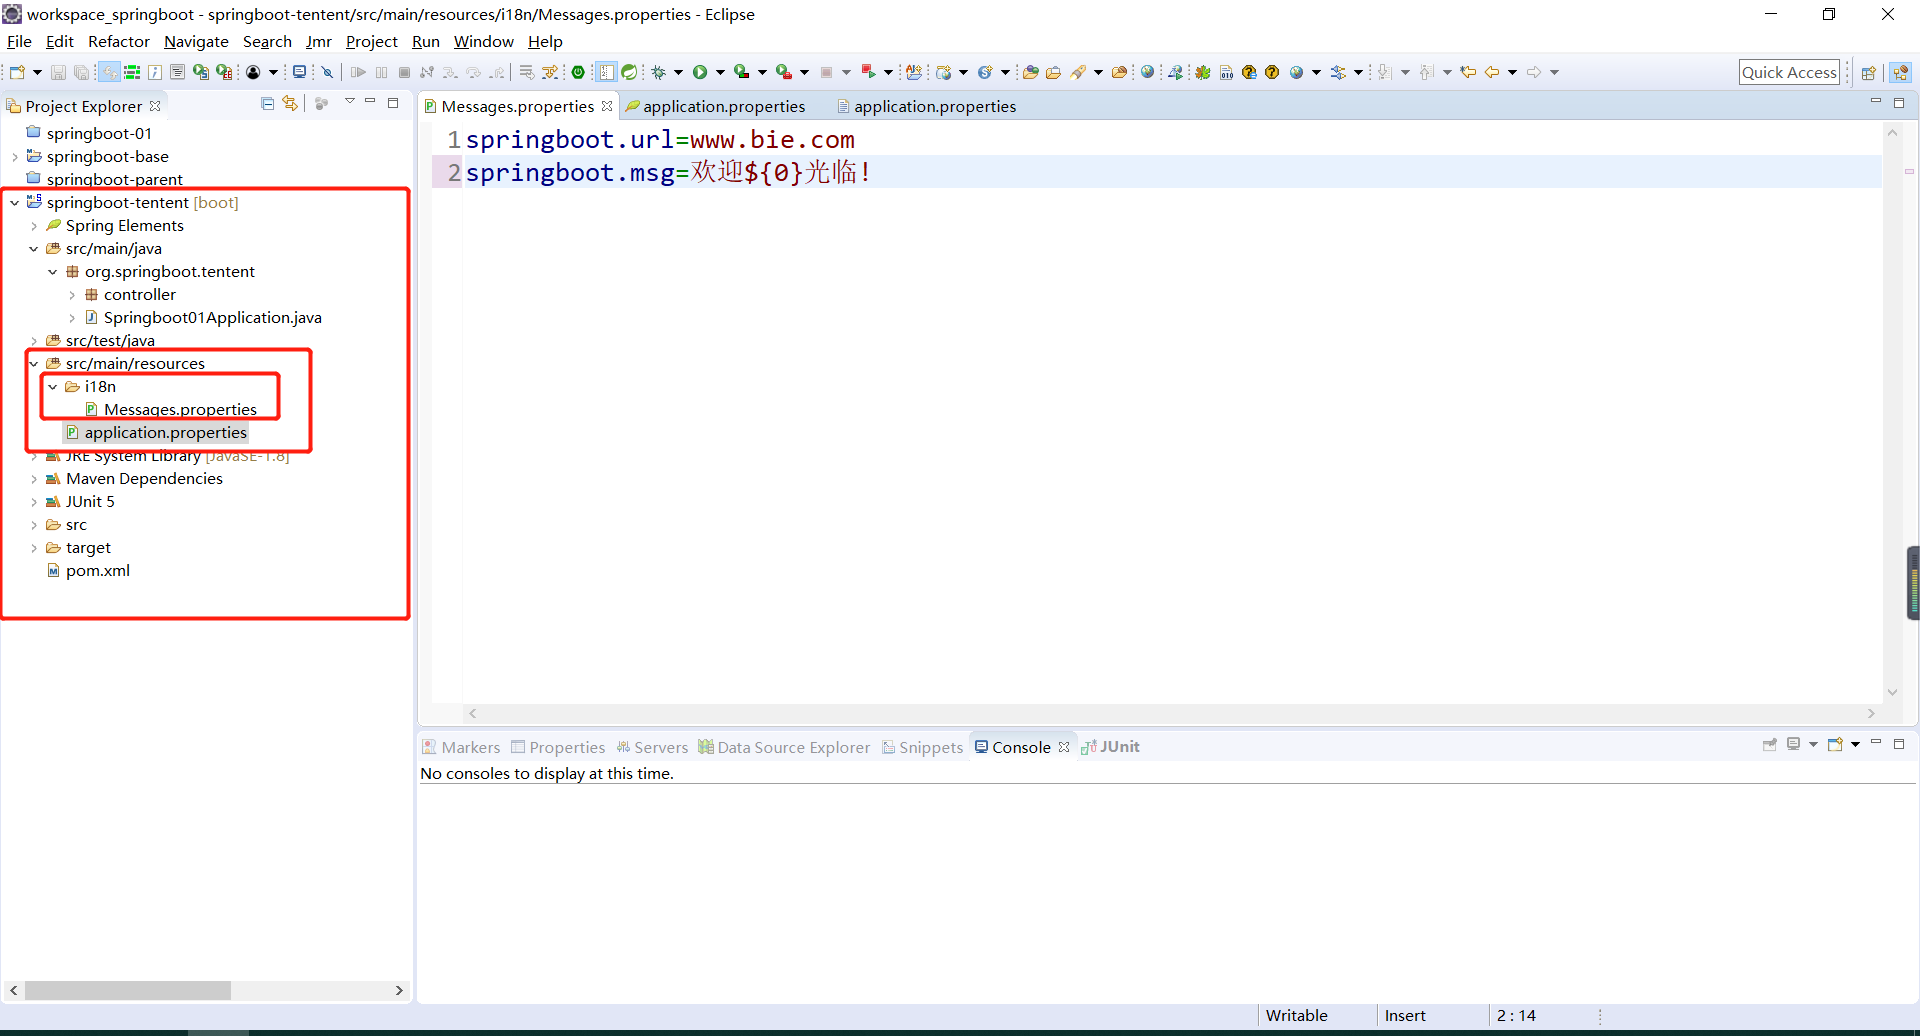This screenshot has width=1920, height=1036.
Task: Click the Pin Console icon
Action: 1770,745
